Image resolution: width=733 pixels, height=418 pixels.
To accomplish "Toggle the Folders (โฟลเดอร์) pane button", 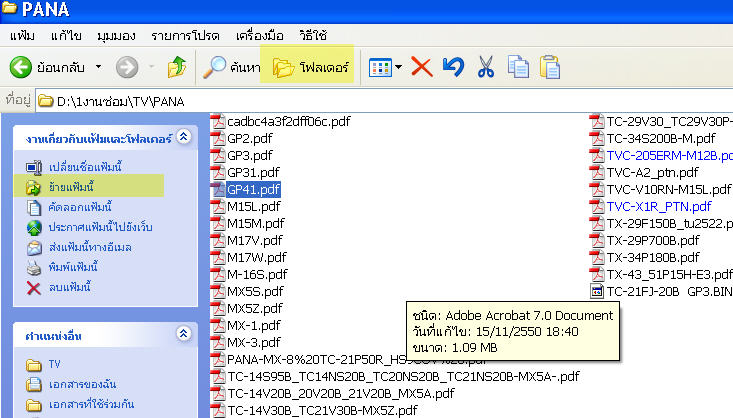I will pyautogui.click(x=310, y=68).
